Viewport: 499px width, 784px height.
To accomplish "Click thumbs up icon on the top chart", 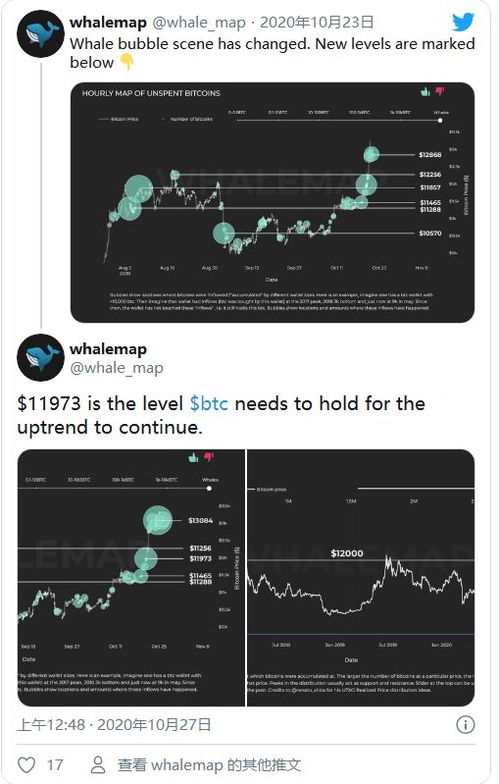I will [x=426, y=92].
